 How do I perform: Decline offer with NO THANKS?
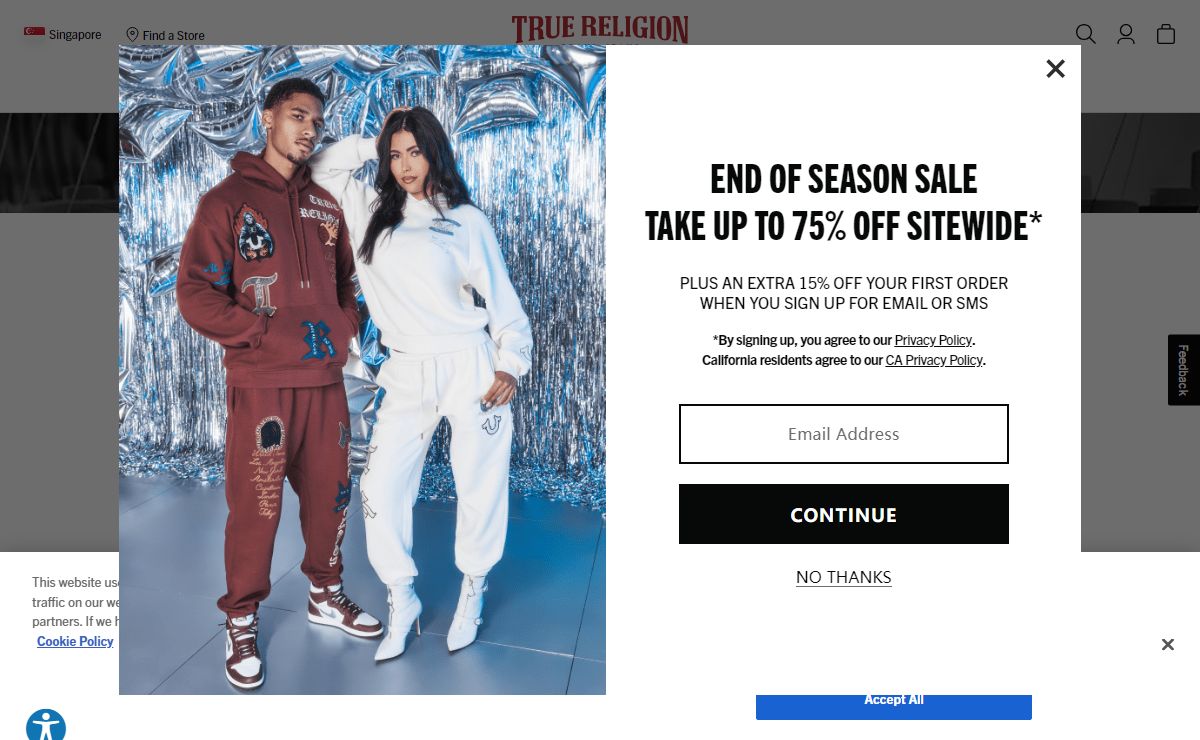click(x=844, y=577)
